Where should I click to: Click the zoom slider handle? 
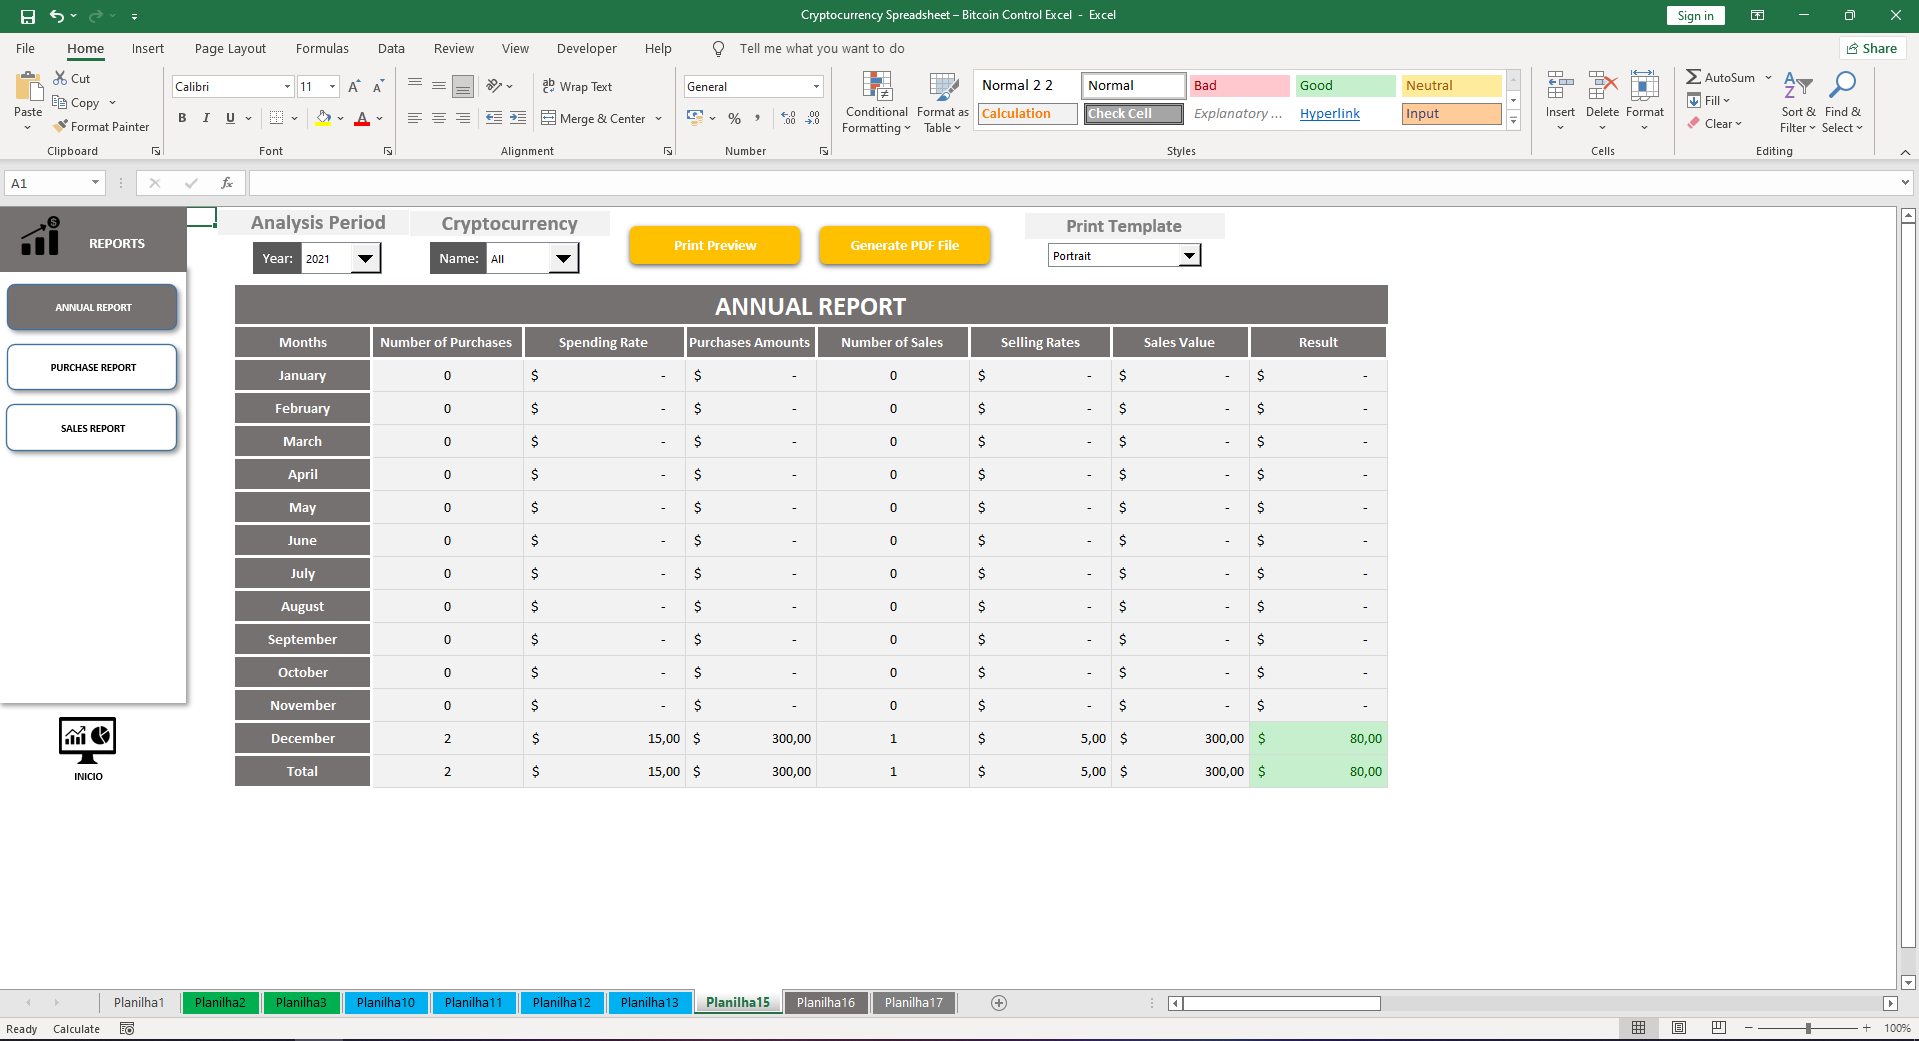(1808, 1028)
